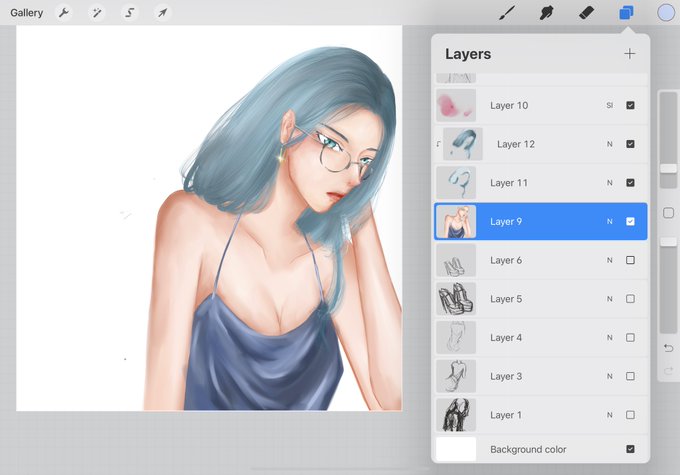The width and height of the screenshot is (680, 475).
Task: Select Layer 12 hair thumbnail
Action: 463,144
